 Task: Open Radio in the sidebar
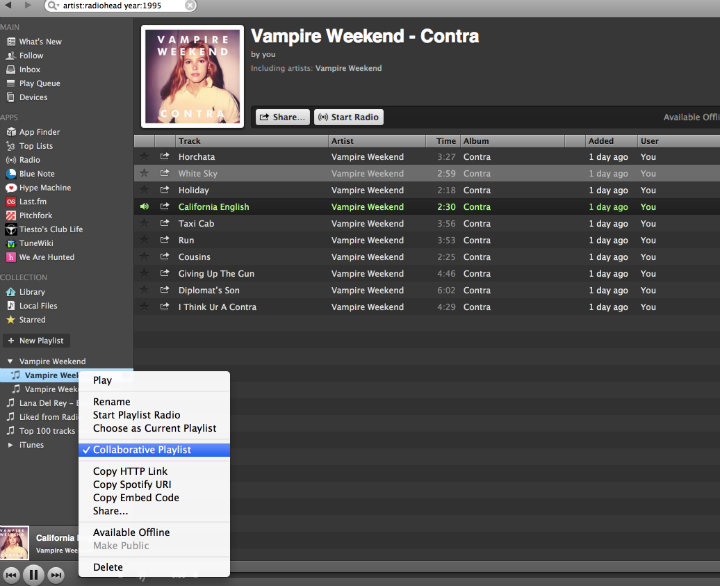23,160
